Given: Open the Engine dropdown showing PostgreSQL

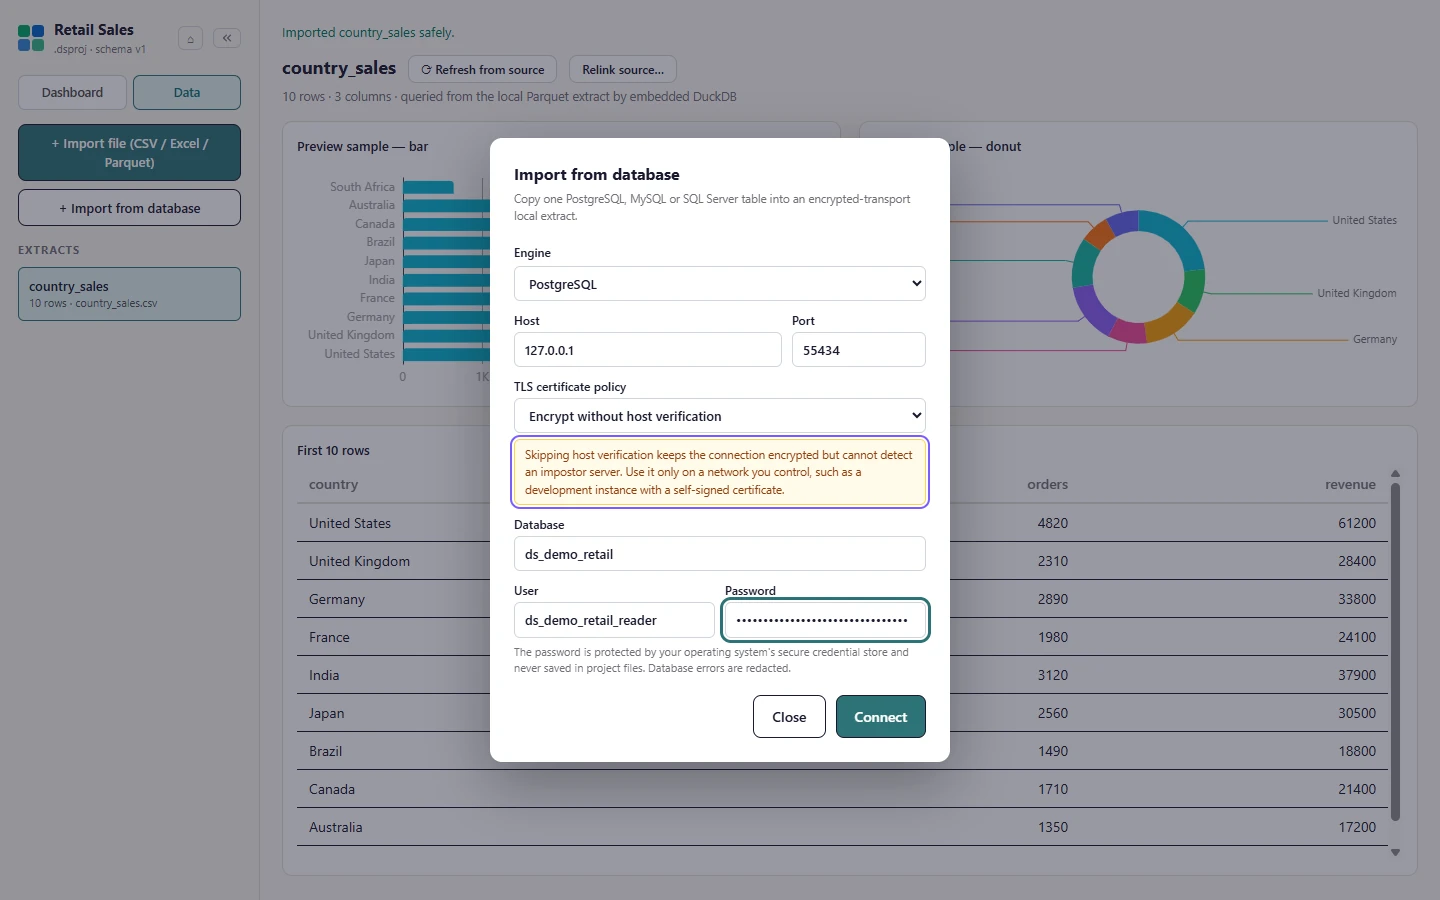Looking at the screenshot, I should [720, 284].
